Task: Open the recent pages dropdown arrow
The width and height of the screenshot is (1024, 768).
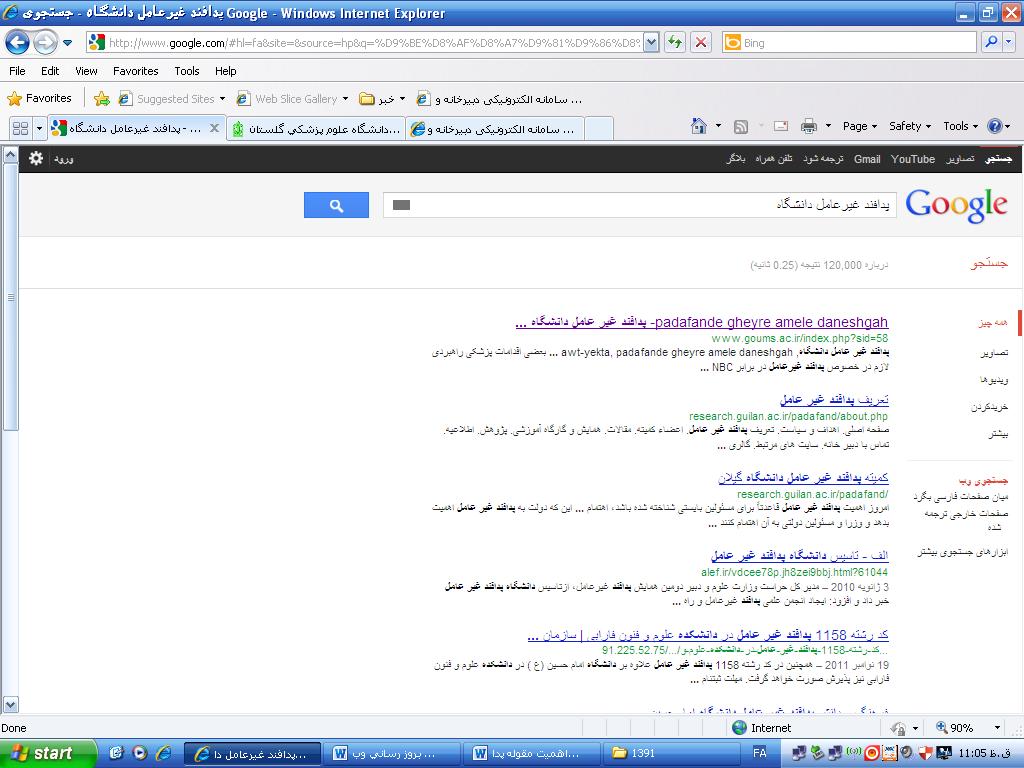Action: tap(67, 43)
